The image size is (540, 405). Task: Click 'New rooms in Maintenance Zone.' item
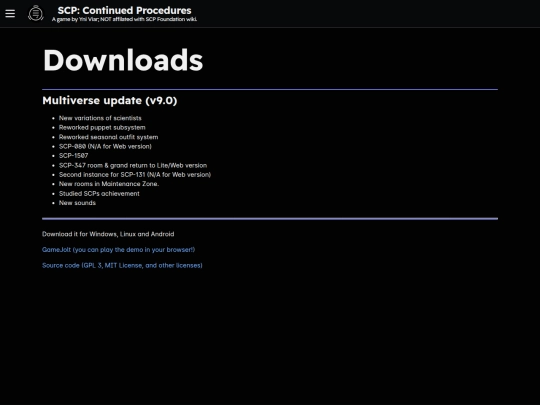tap(109, 184)
